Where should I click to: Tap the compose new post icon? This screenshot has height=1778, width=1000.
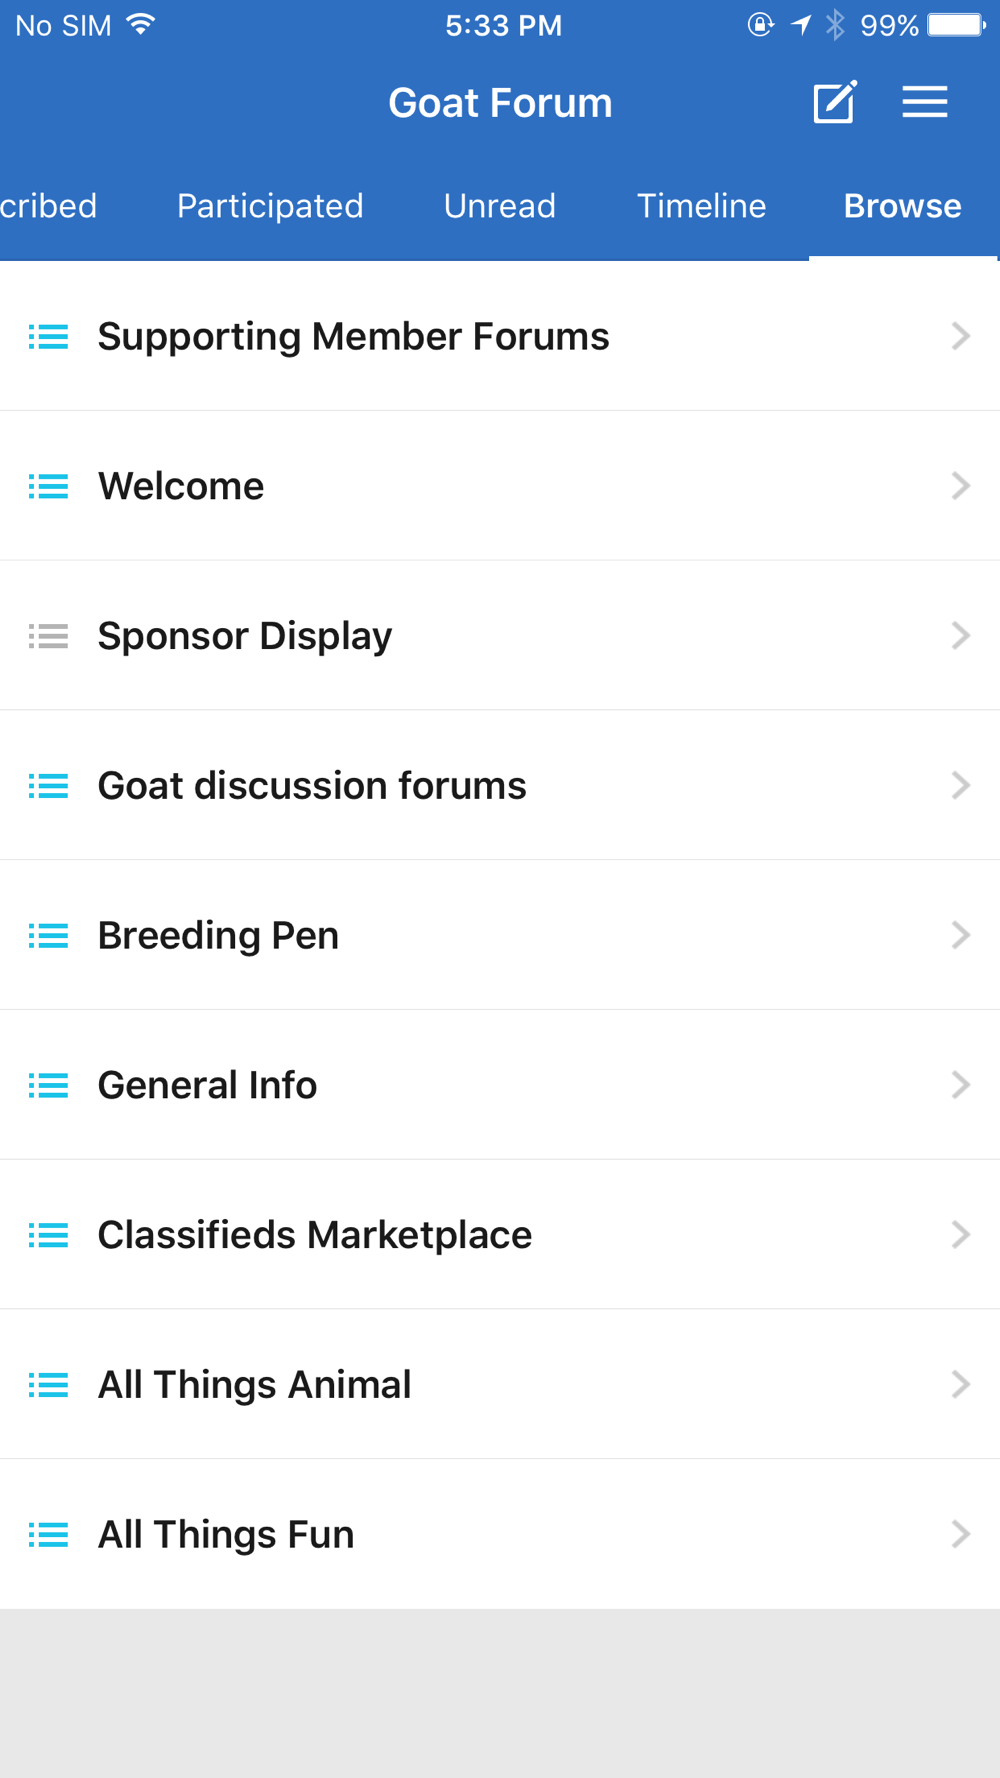point(835,102)
